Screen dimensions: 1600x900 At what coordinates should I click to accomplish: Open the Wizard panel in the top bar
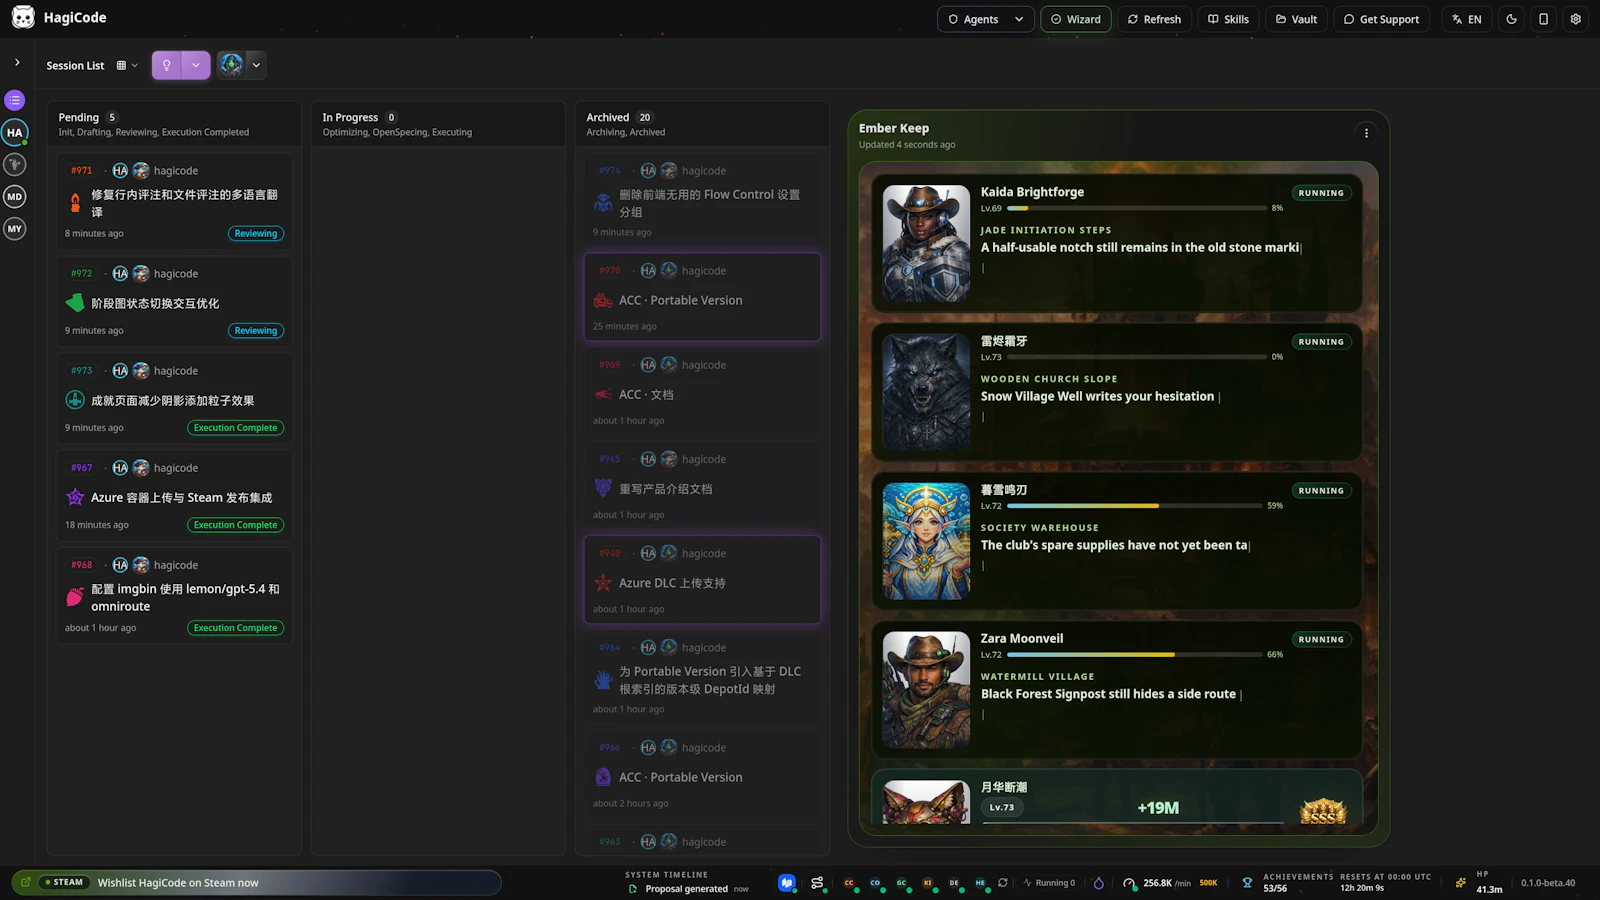point(1076,19)
